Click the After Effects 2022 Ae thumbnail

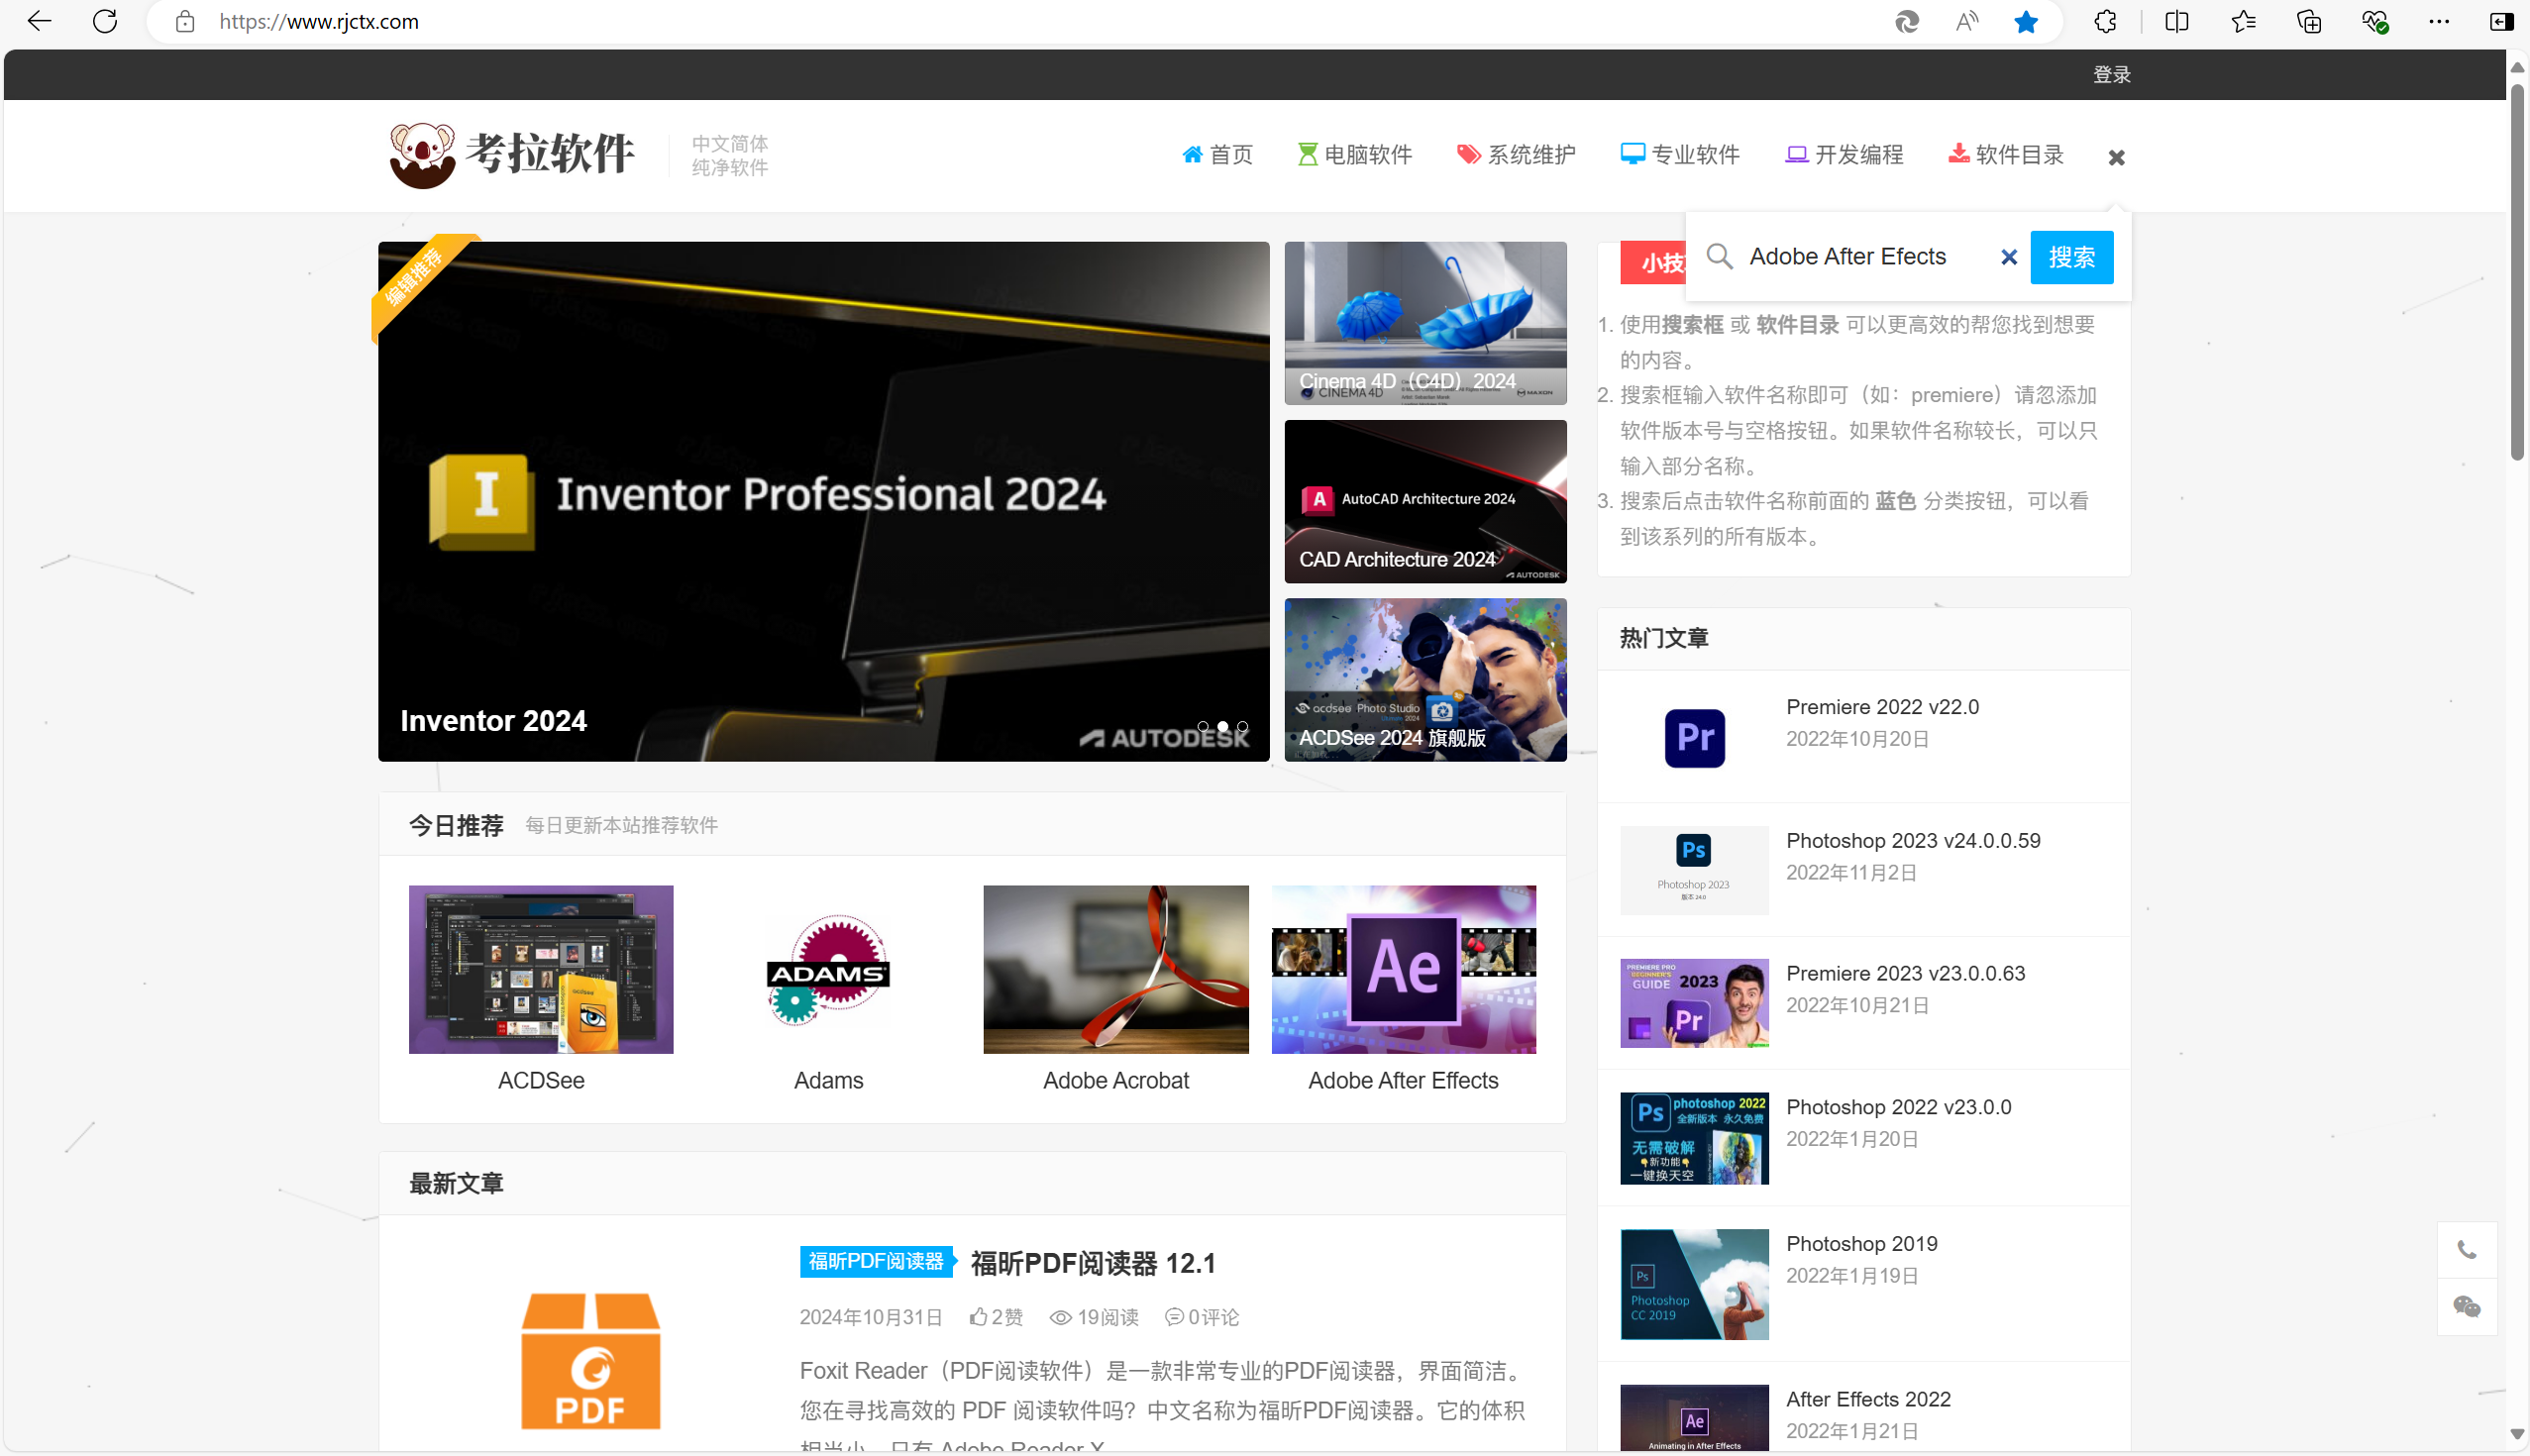(x=1694, y=1418)
